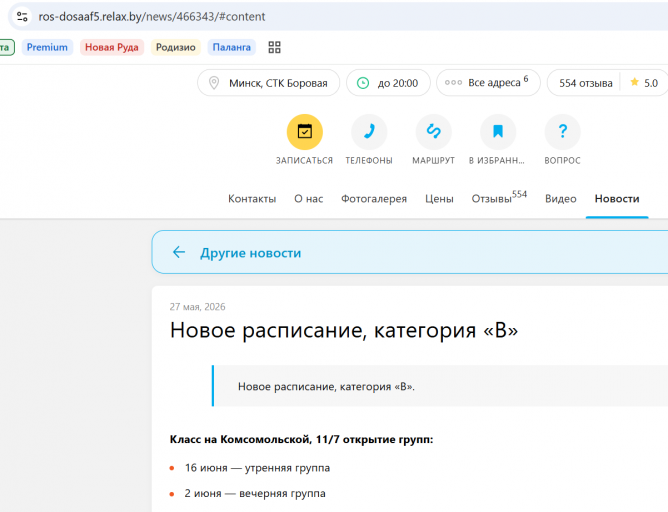Click the Минск, СТК Боровая address pill
The height and width of the screenshot is (512, 668).
tap(268, 83)
